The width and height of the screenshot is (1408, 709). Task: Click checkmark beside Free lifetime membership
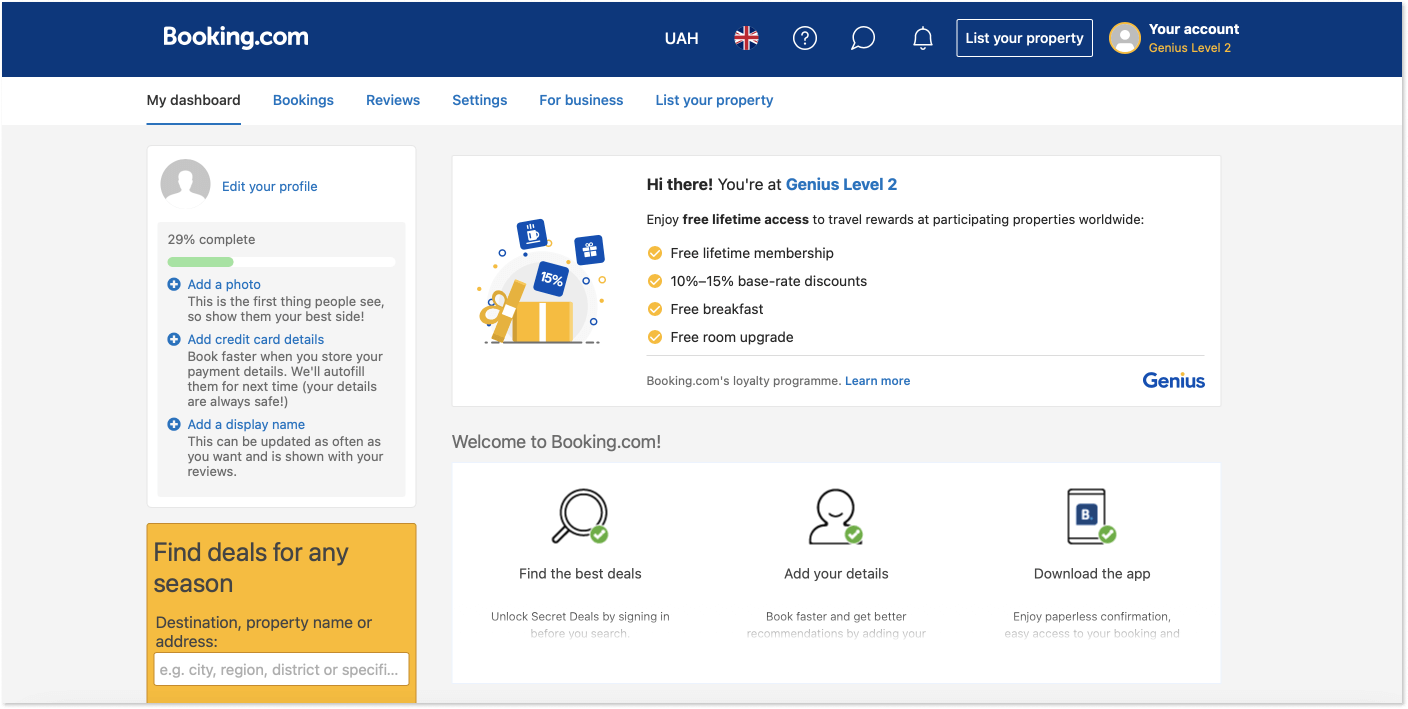tap(655, 253)
